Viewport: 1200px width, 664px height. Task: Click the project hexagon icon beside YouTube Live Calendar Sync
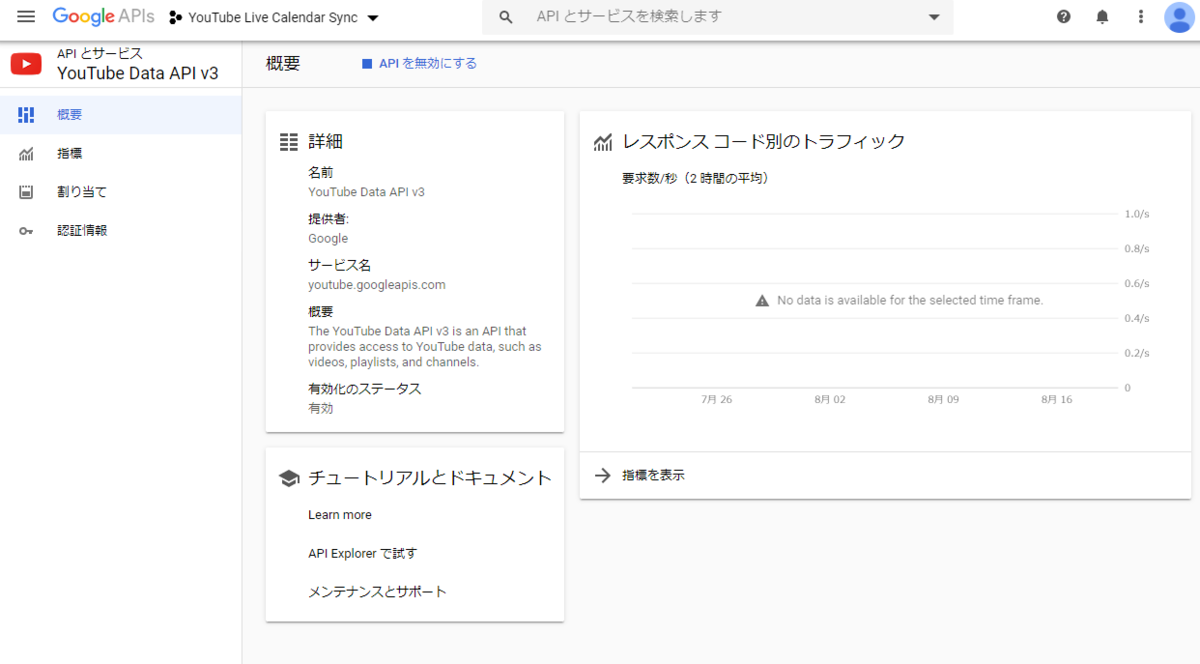pyautogui.click(x=175, y=18)
